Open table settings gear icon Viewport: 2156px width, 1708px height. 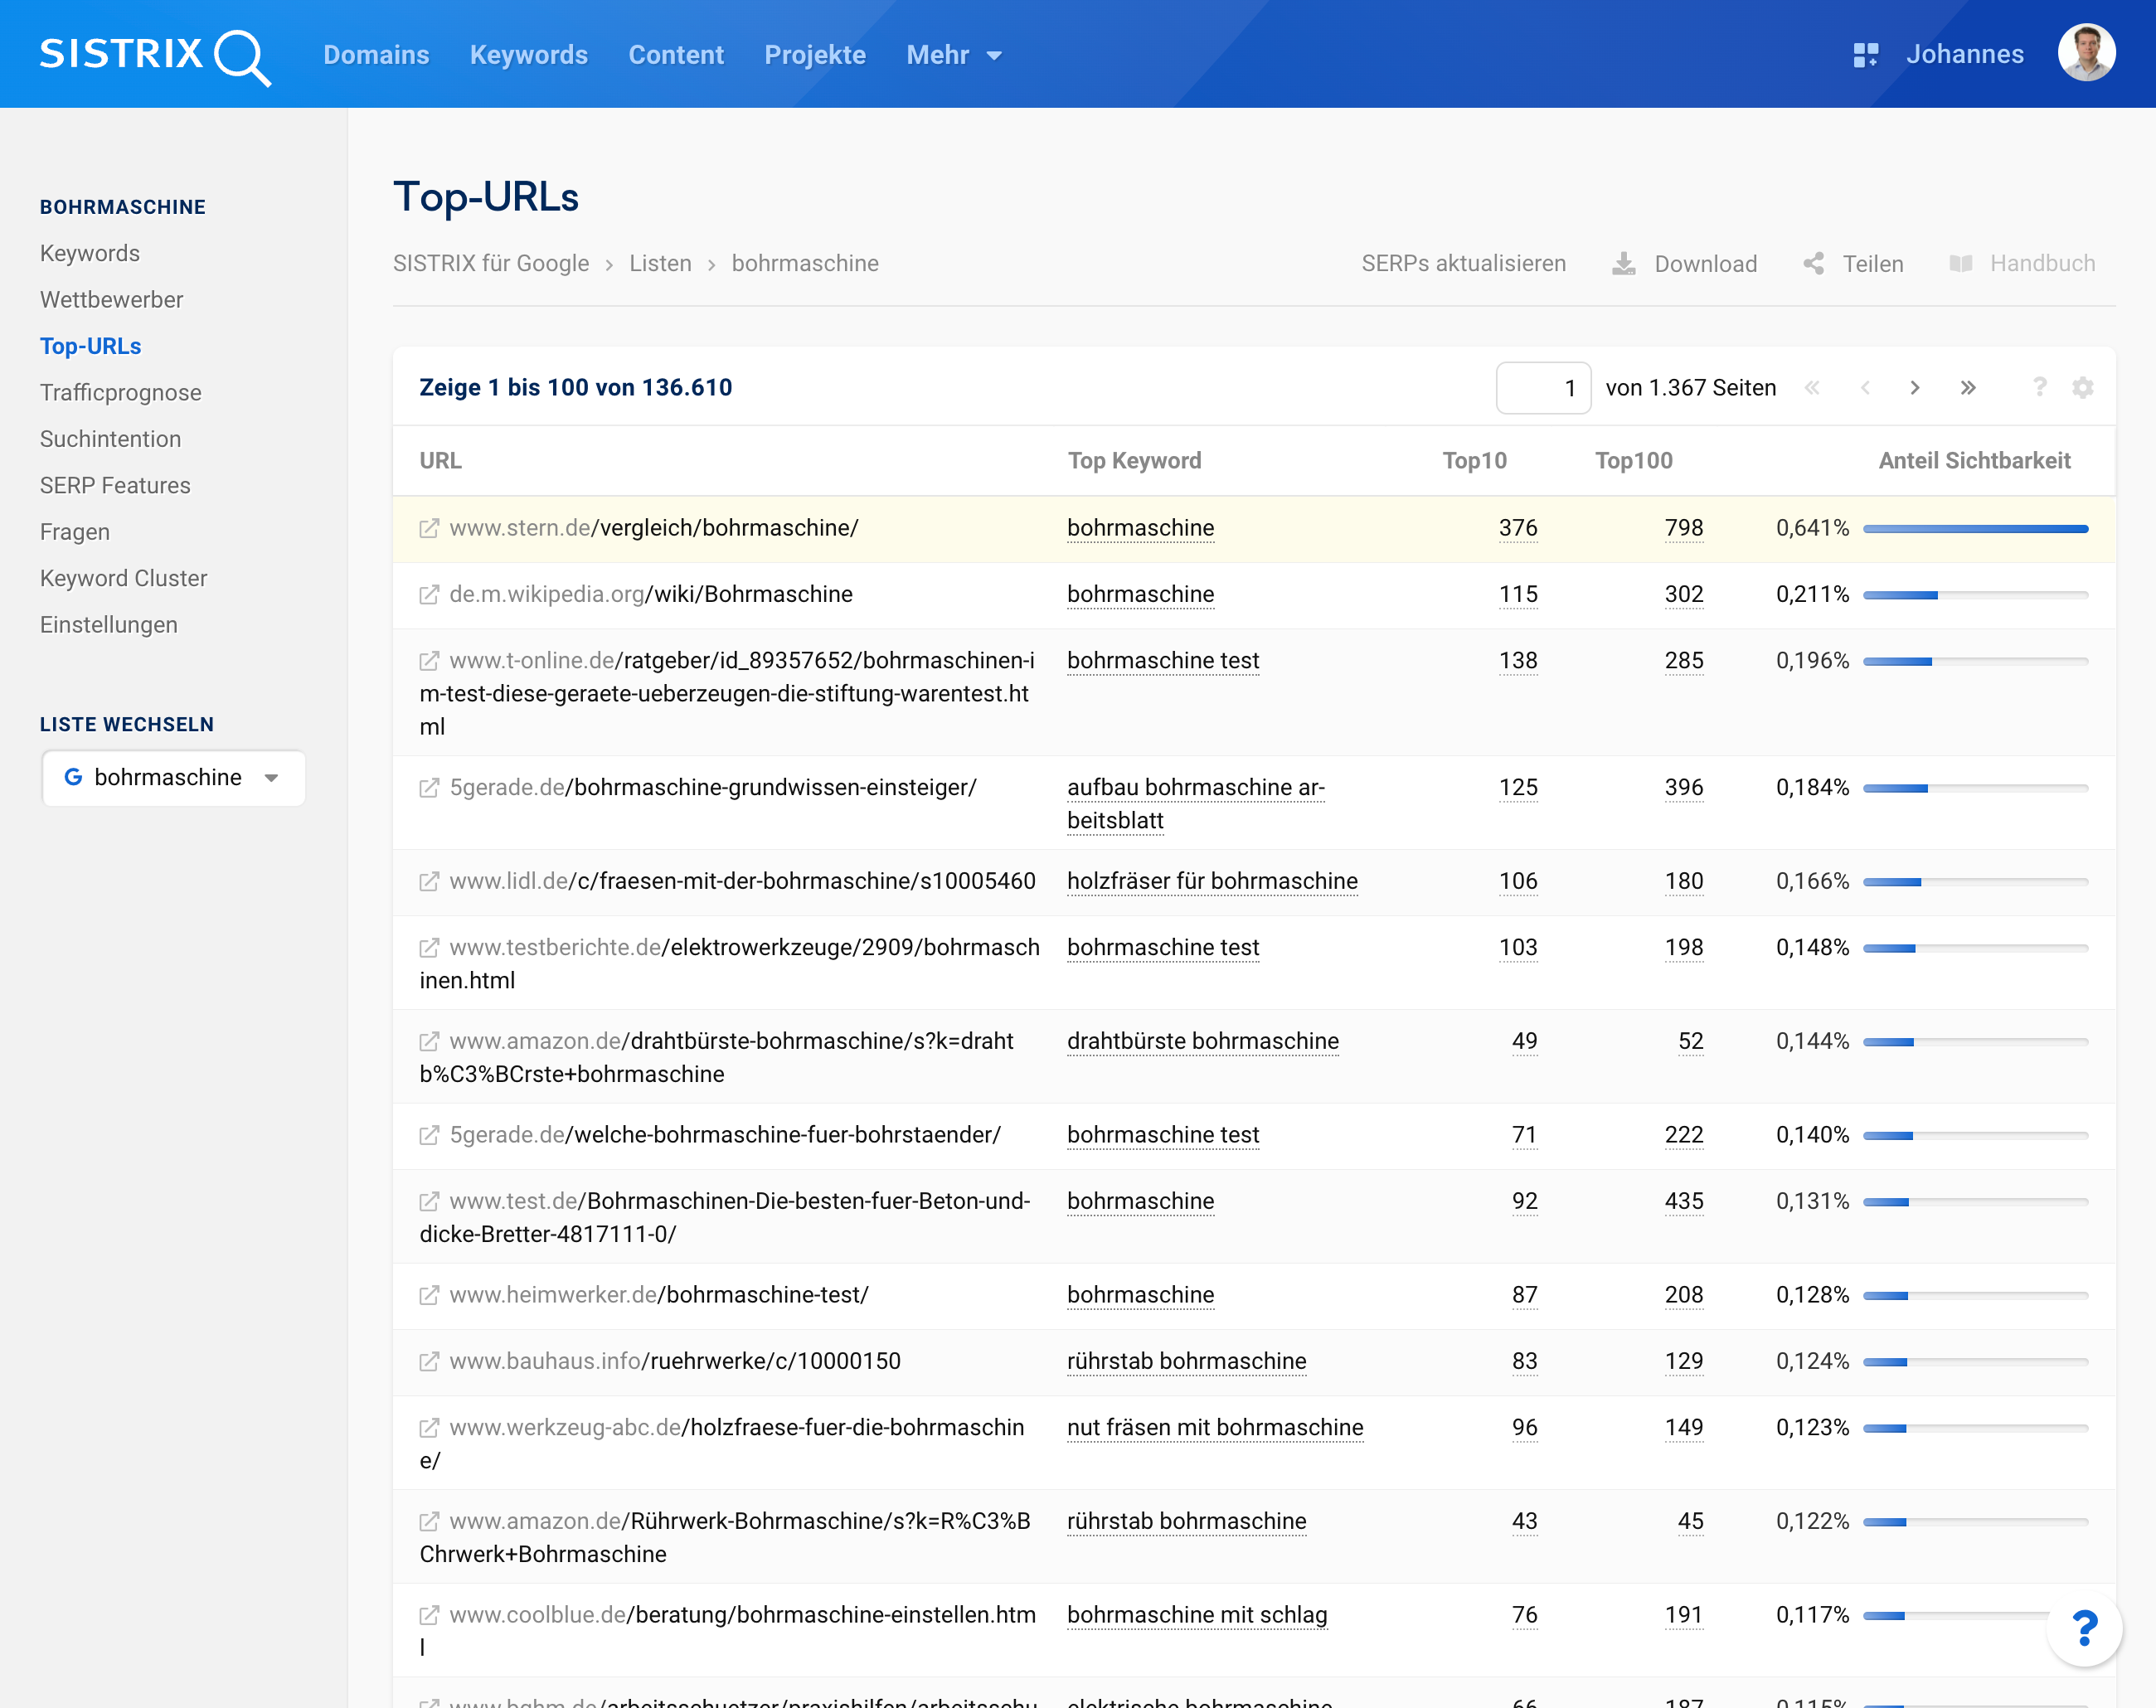pyautogui.click(x=2083, y=388)
